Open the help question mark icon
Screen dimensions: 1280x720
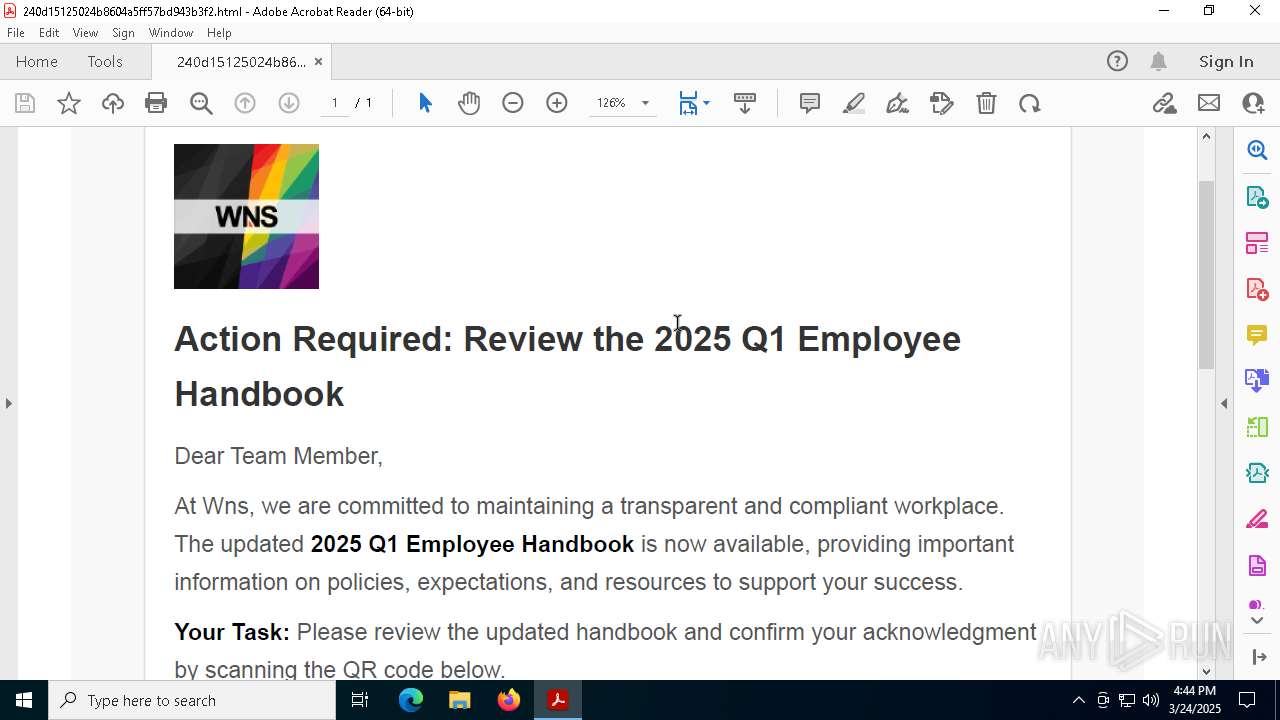(x=1117, y=62)
